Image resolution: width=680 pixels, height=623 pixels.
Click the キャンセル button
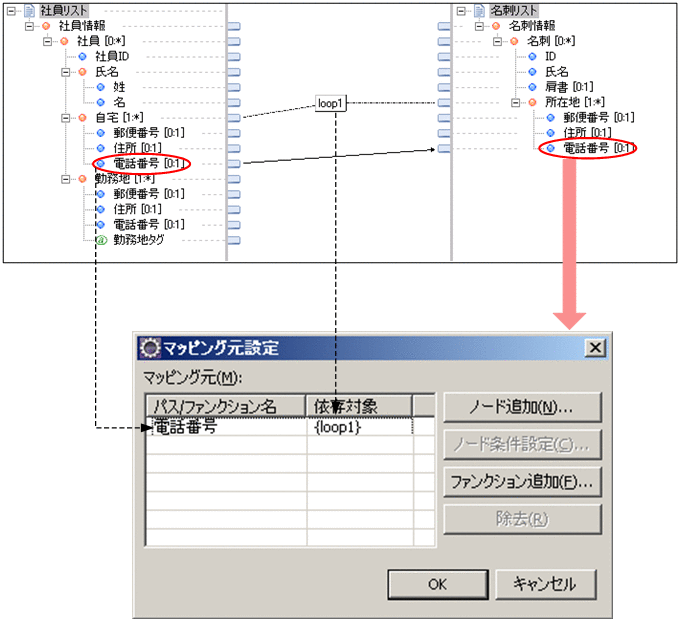pyautogui.click(x=546, y=585)
